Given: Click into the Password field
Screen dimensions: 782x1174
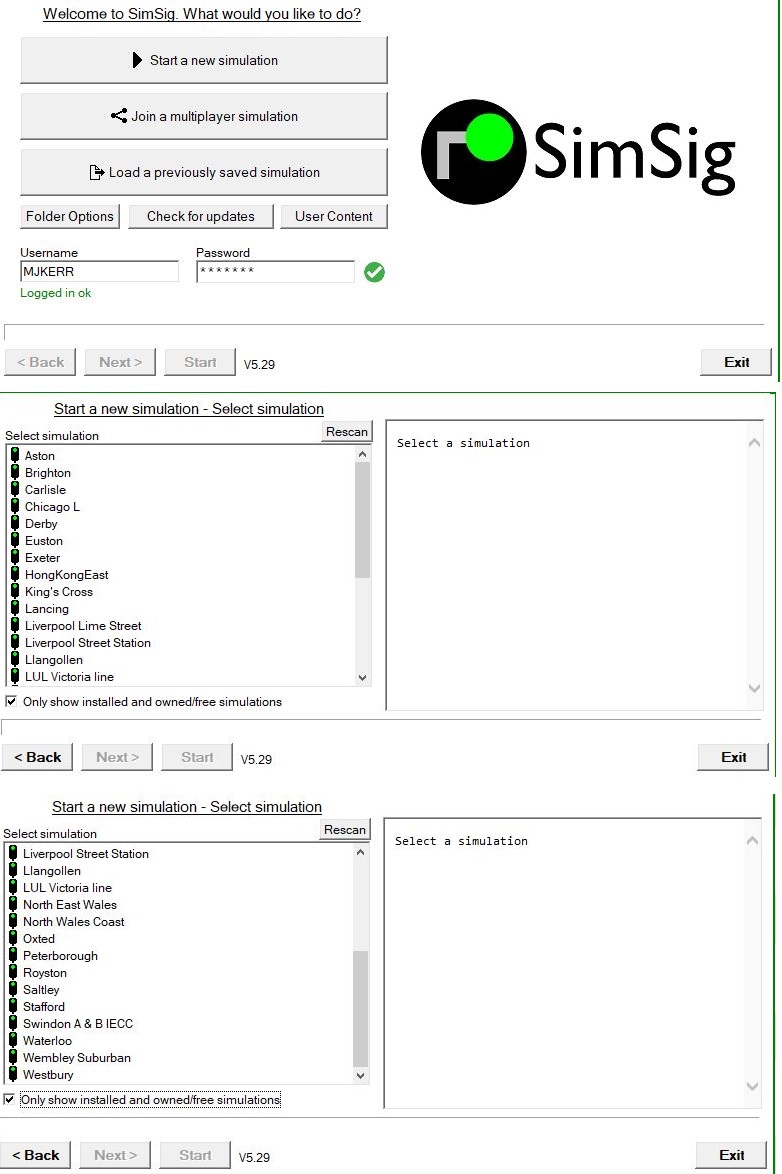Looking at the screenshot, I should 275,271.
